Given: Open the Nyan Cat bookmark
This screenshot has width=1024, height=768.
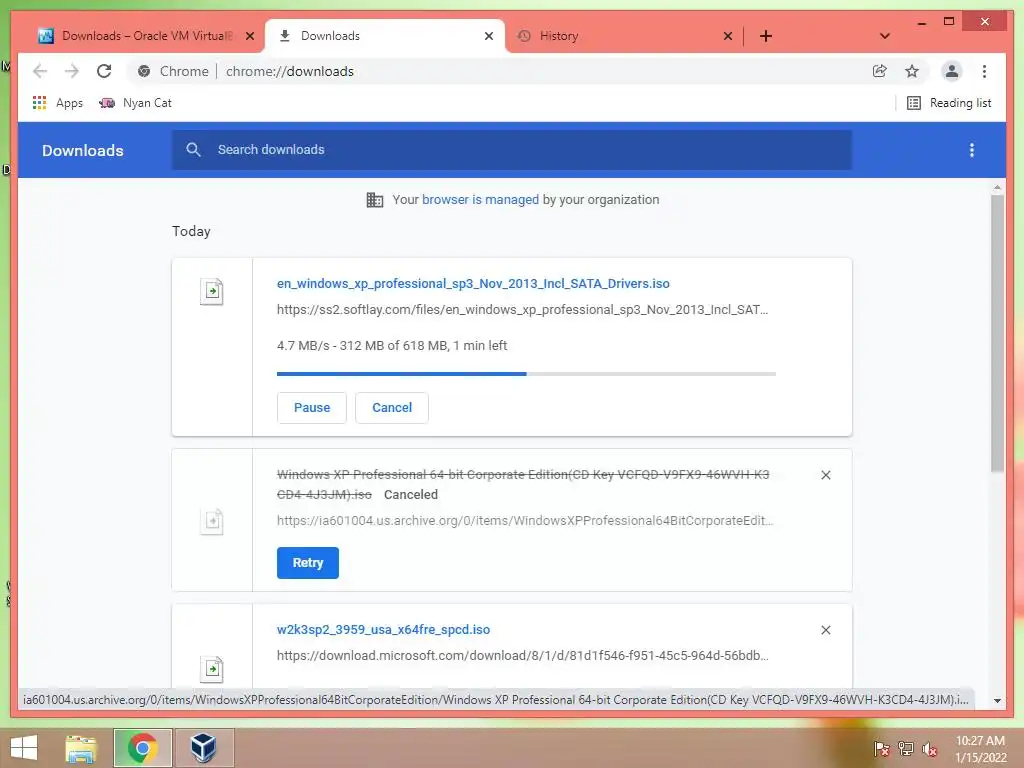Looking at the screenshot, I should (x=135, y=103).
